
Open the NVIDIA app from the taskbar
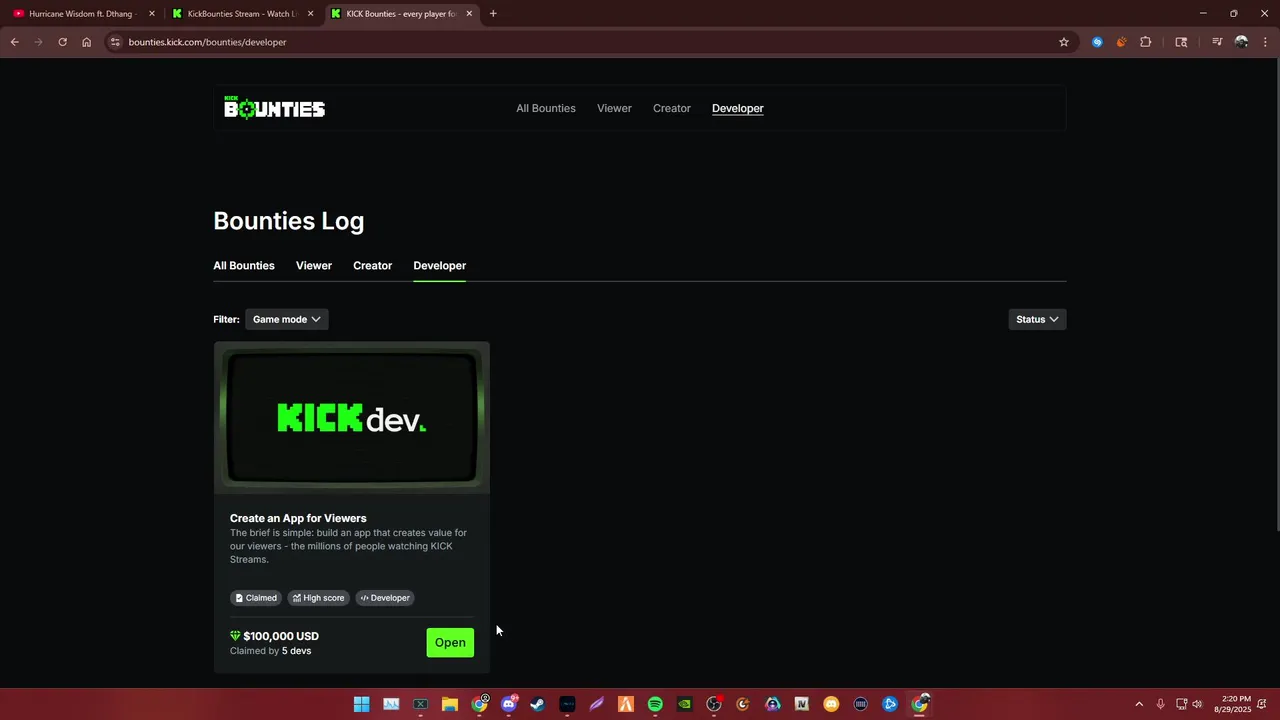point(684,704)
